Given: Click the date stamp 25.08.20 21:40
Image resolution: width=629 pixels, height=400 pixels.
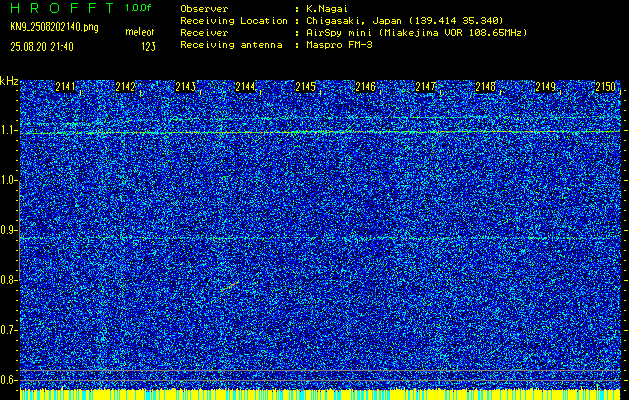Looking at the screenshot, I should click(x=42, y=47).
